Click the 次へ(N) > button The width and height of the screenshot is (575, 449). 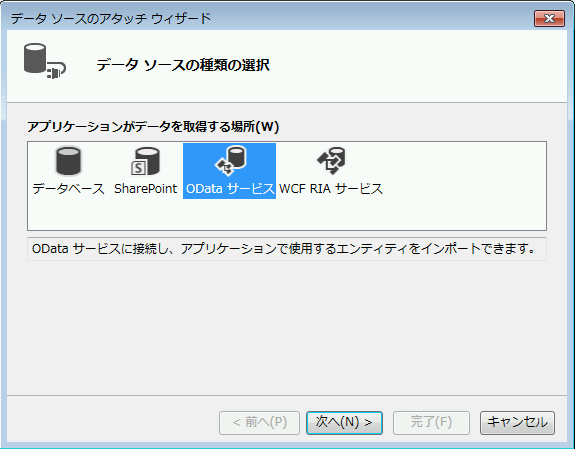[x=344, y=423]
